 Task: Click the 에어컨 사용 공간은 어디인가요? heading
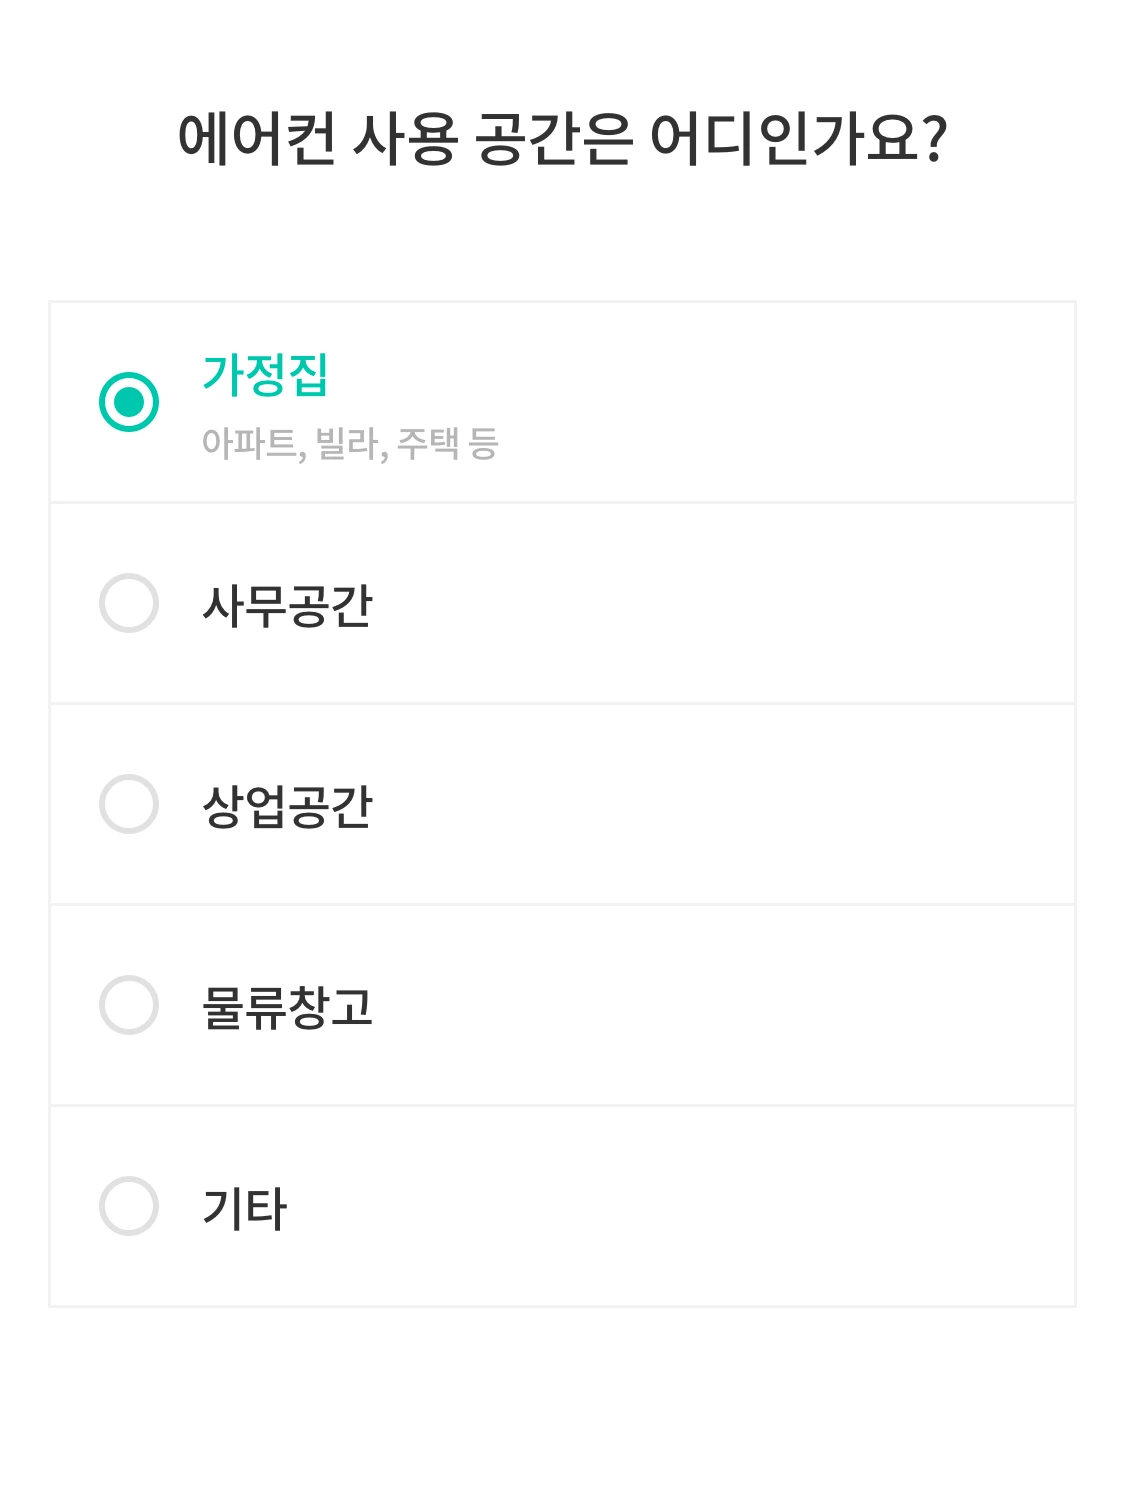(x=562, y=139)
